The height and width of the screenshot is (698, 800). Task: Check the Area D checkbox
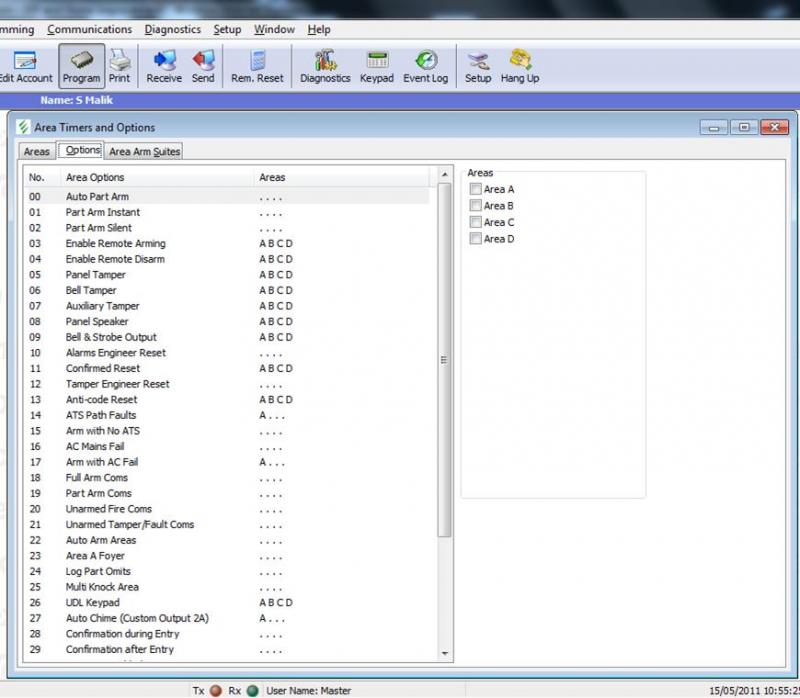pyautogui.click(x=476, y=239)
